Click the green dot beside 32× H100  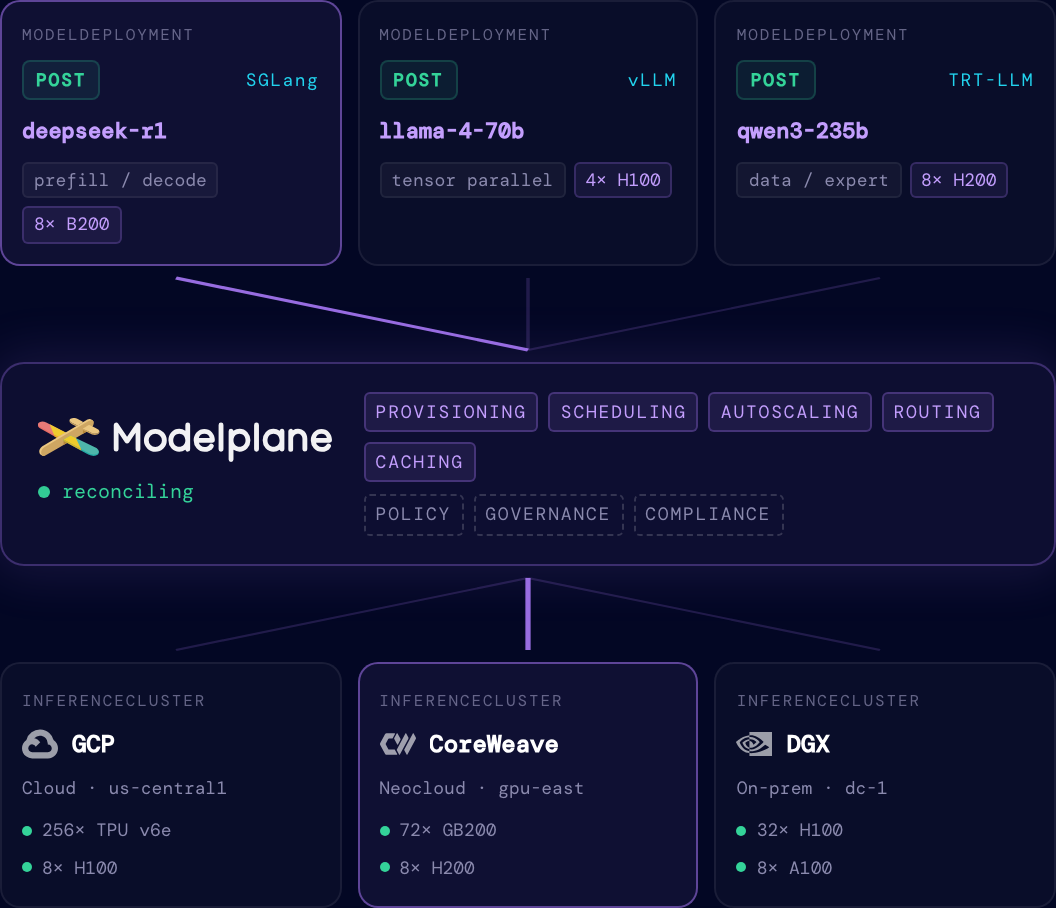coord(741,831)
